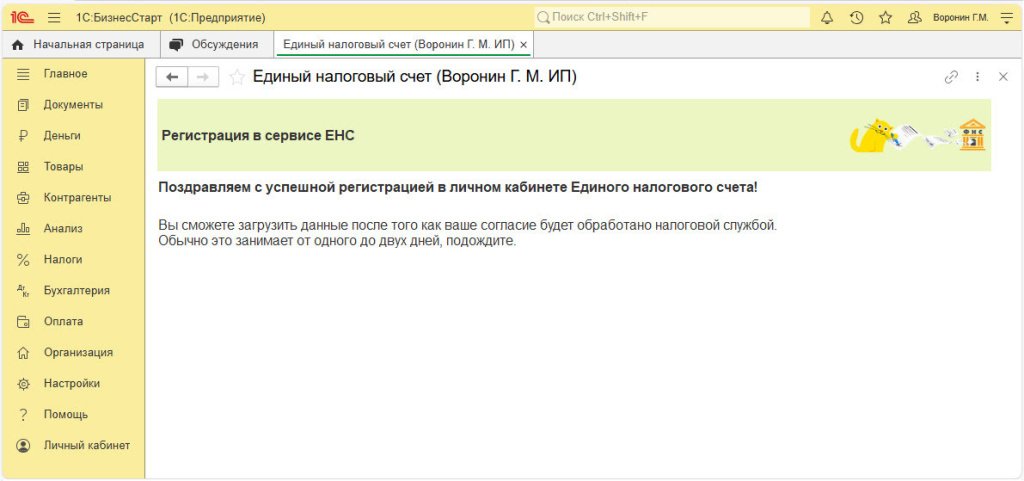The width and height of the screenshot is (1024, 481).
Task: Open the Организация section
Action: (73, 352)
